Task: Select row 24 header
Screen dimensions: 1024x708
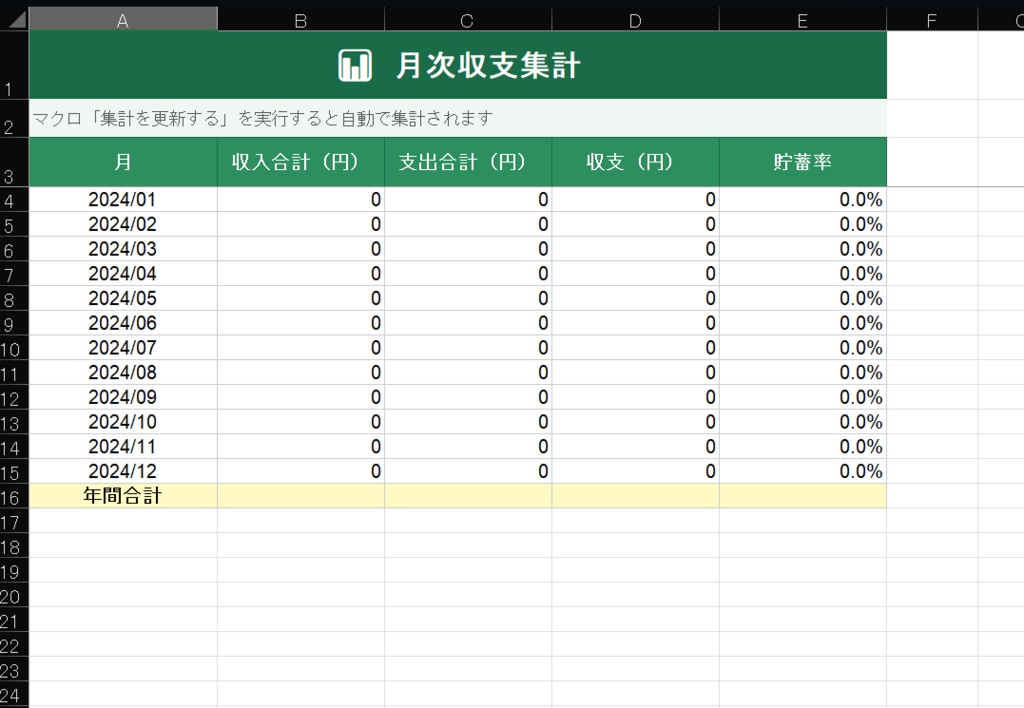Action: pyautogui.click(x=14, y=694)
